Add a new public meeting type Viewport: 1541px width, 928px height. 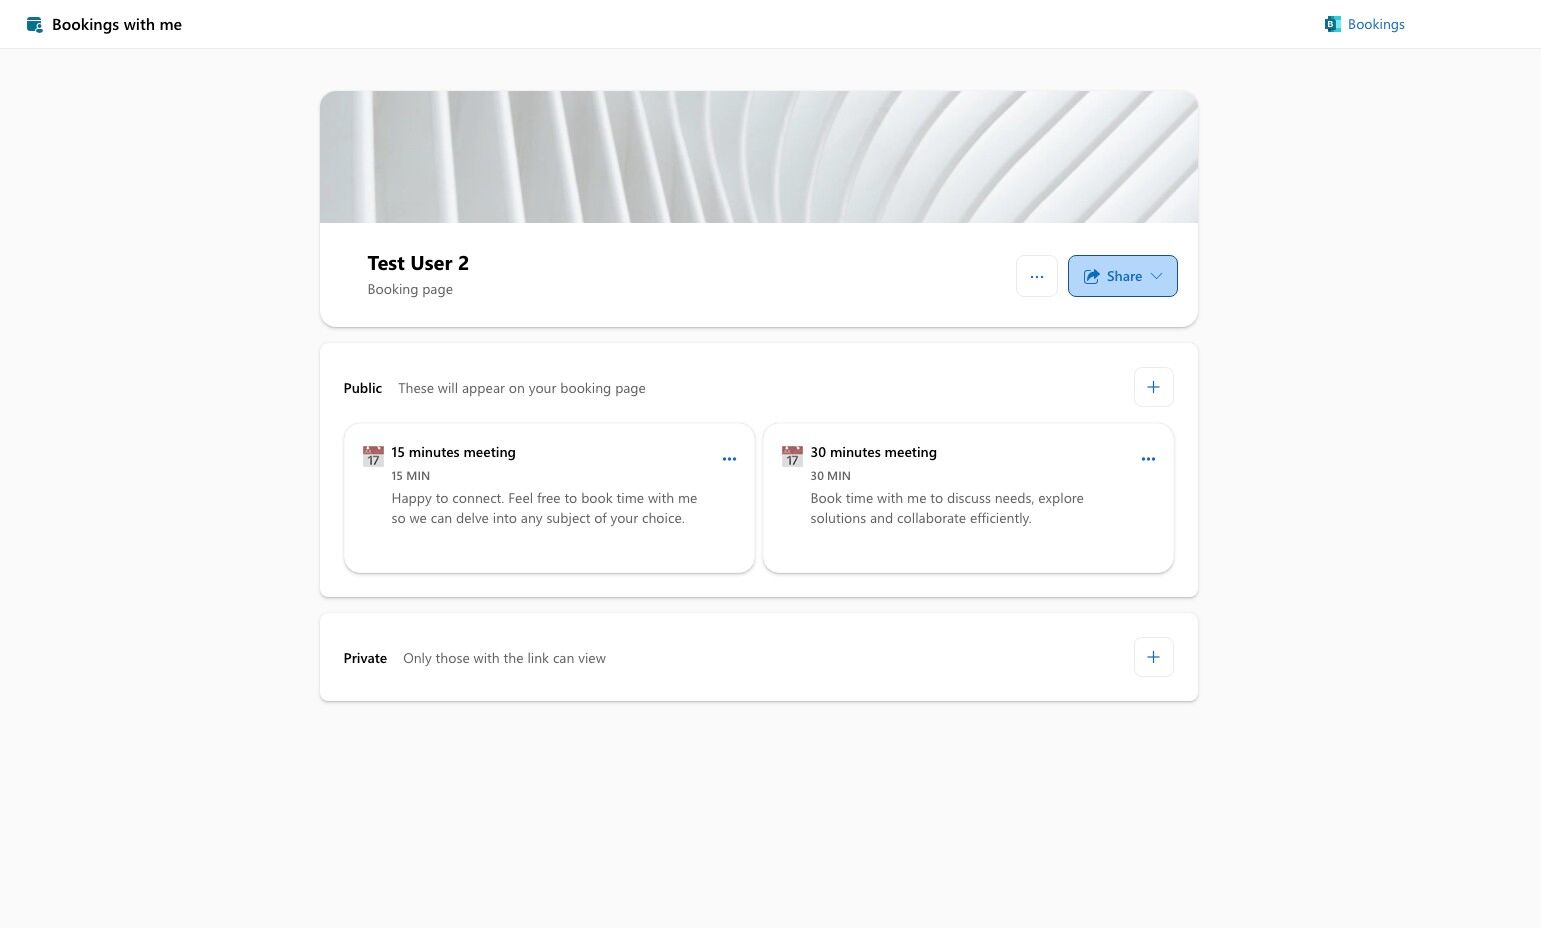[1153, 387]
